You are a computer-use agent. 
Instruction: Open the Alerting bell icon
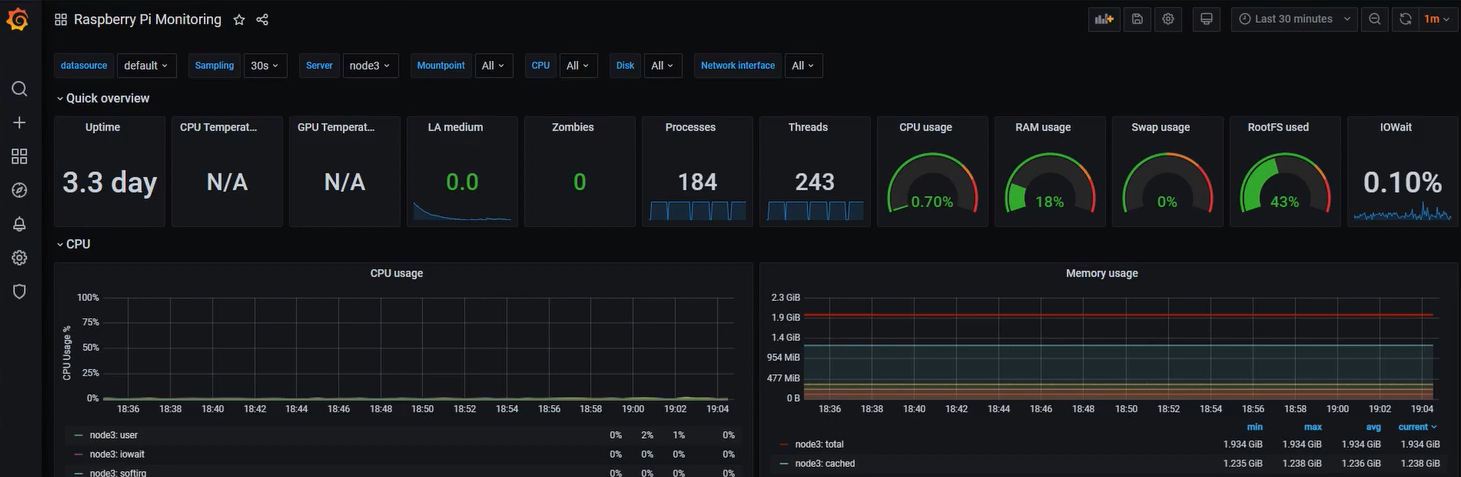[19, 224]
